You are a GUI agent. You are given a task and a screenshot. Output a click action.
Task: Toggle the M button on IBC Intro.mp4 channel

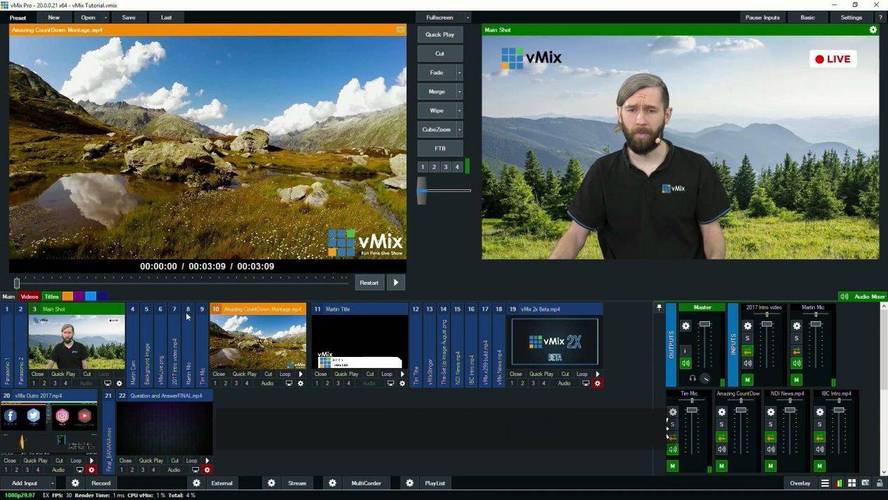(x=819, y=466)
